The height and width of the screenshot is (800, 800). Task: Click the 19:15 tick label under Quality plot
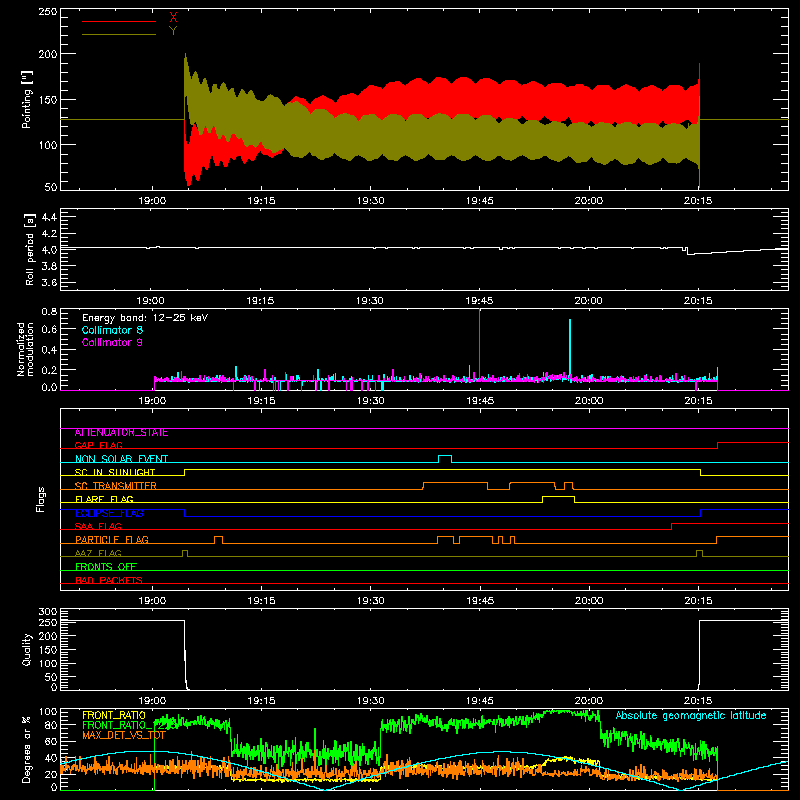pos(261,701)
